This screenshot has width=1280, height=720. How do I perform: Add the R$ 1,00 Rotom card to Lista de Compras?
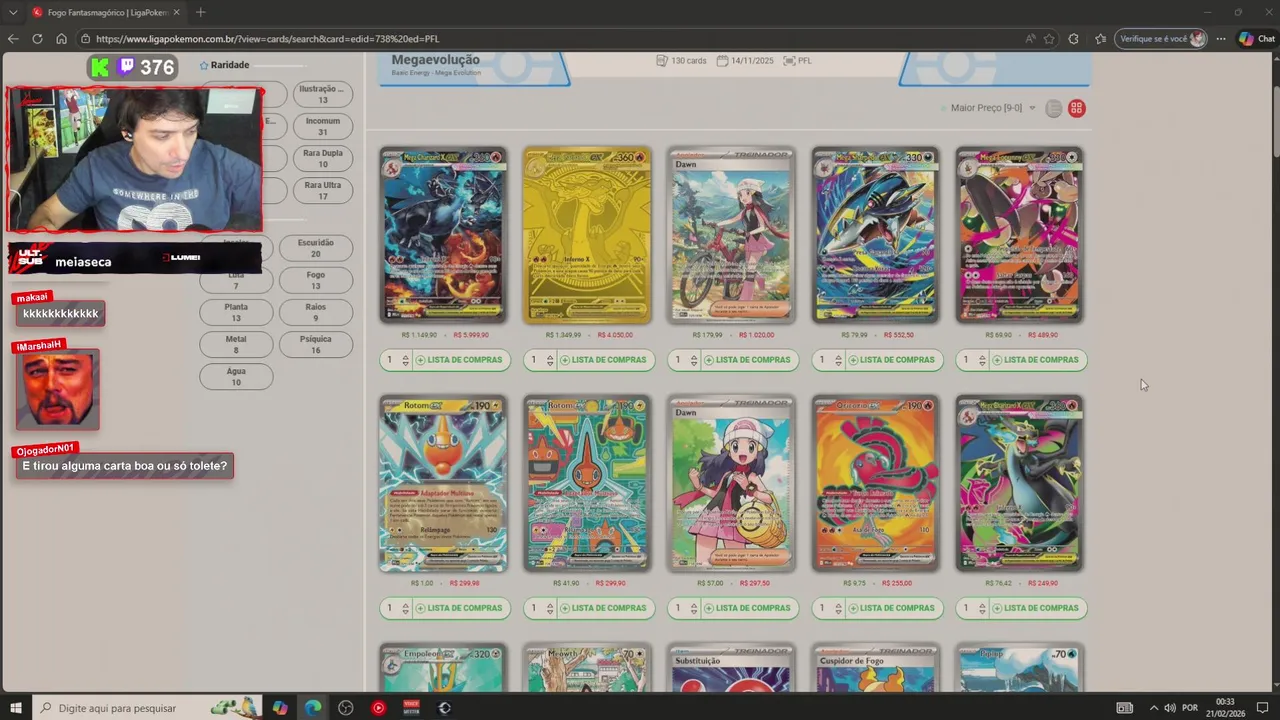click(x=459, y=608)
